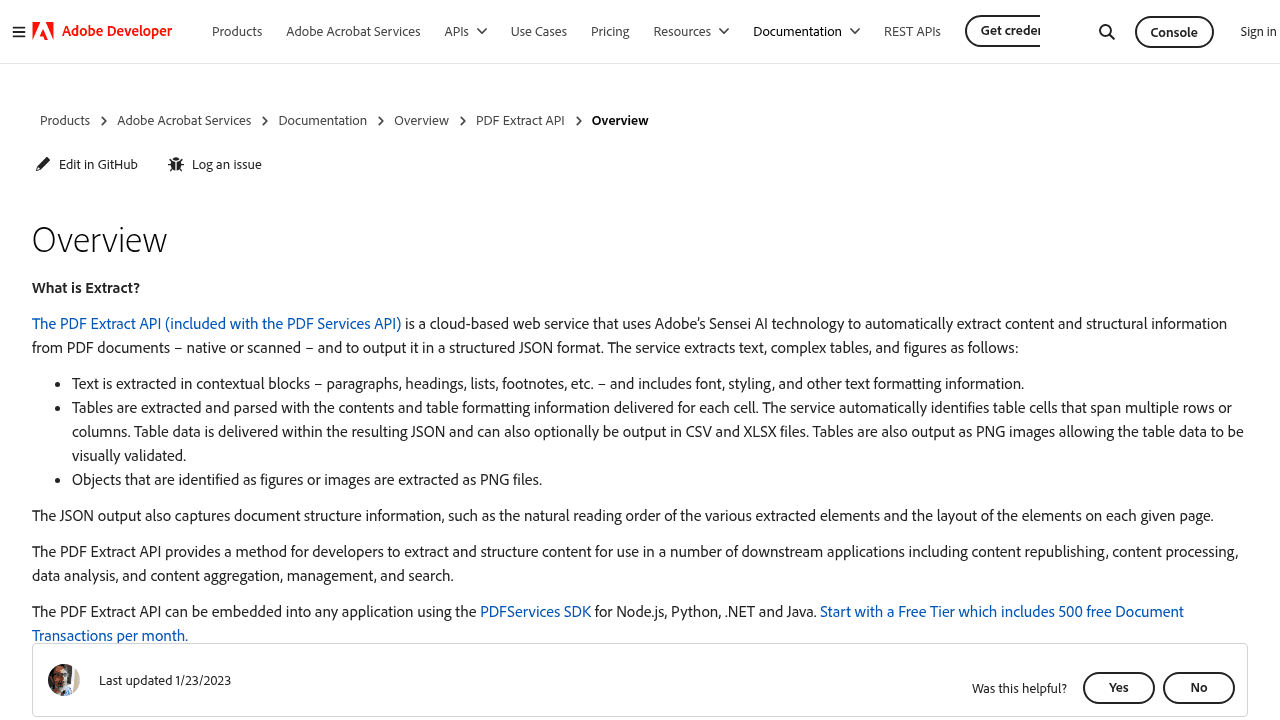This screenshot has height=720, width=1280.
Task: Click the Log an issue bug icon
Action: 176,164
